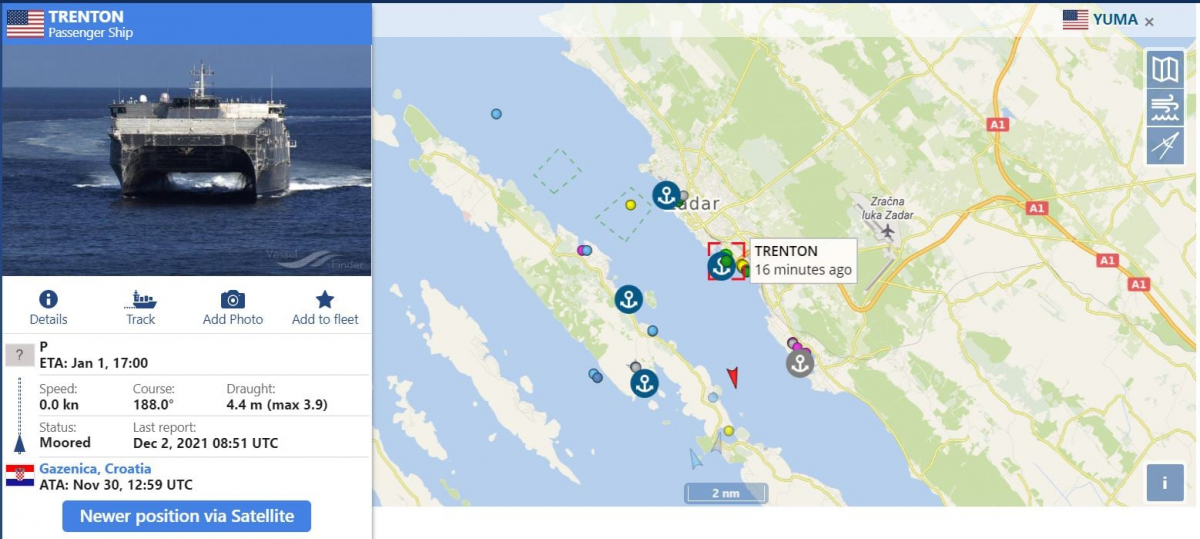Screen dimensions: 1200x539
Task: Open the map layers icon
Action: 1165,69
